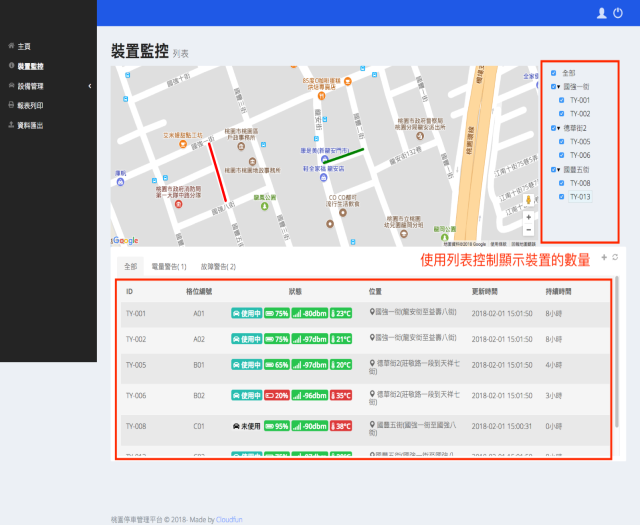Click the plus icon above the table
Viewport: 640px width, 525px height.
[603, 258]
